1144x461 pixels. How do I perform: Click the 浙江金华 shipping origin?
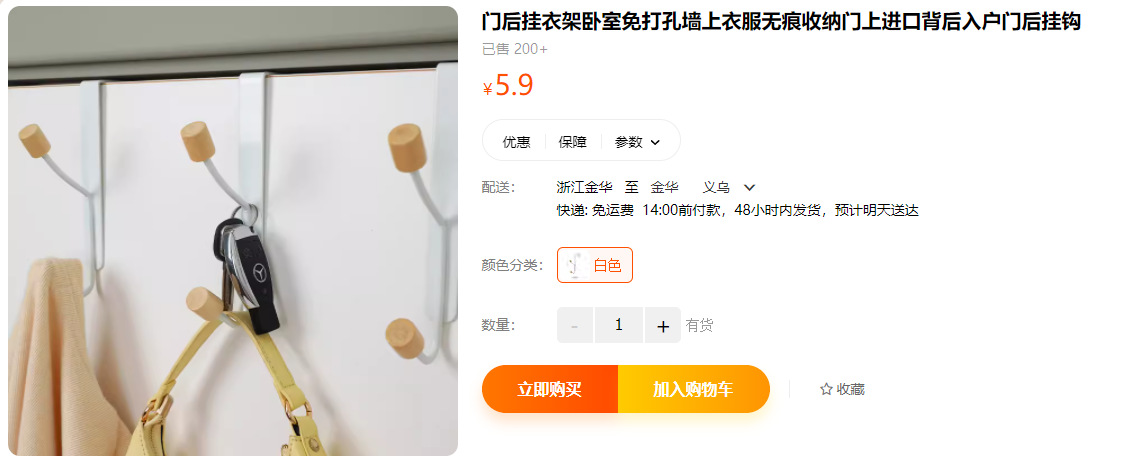click(x=584, y=187)
